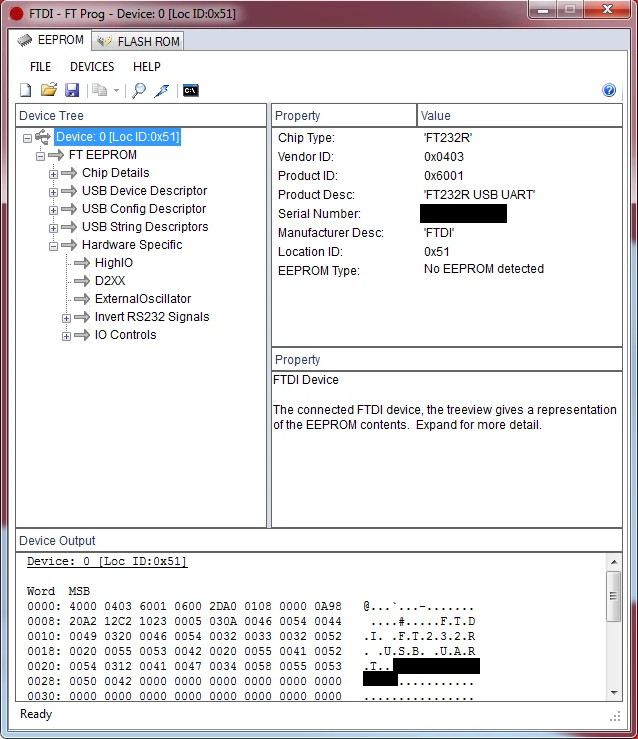Viewport: 638px width, 739px height.
Task: Click the Property column header
Action: (x=344, y=115)
